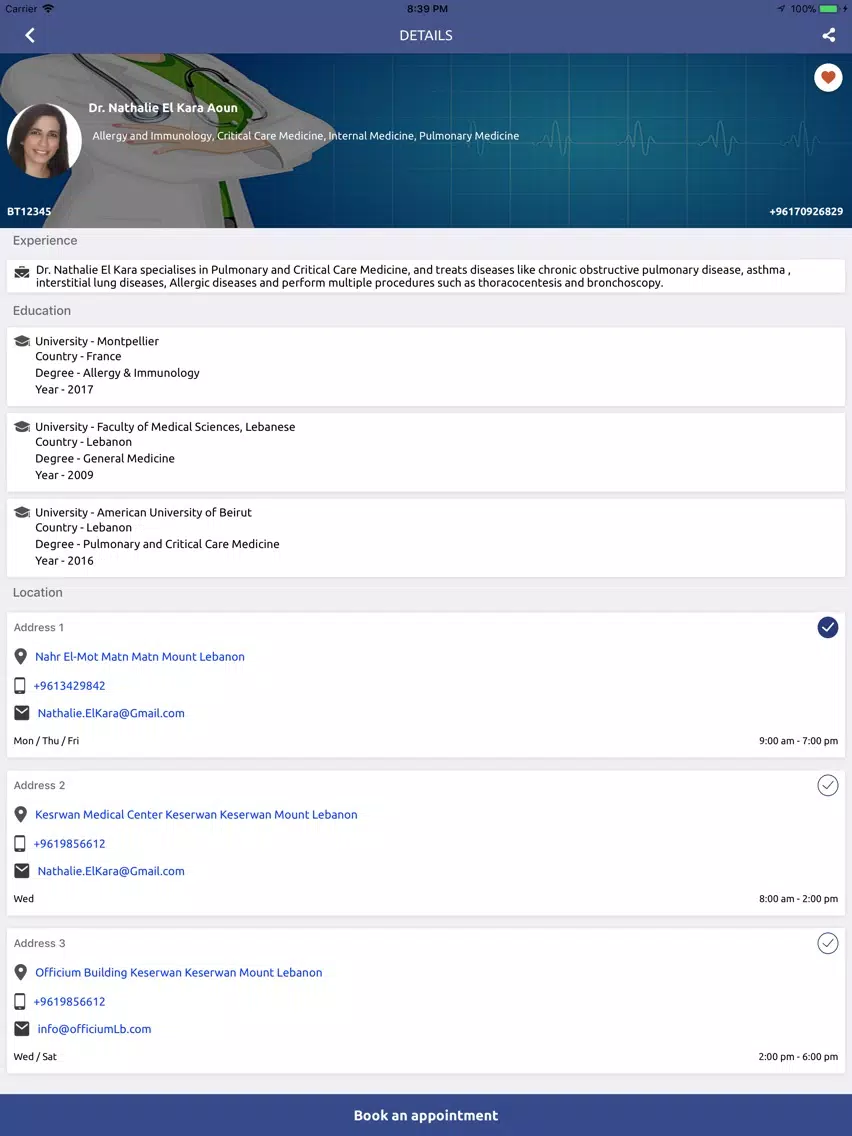Click envelope icon under Address 2
This screenshot has height=1136, width=852.
(x=22, y=871)
